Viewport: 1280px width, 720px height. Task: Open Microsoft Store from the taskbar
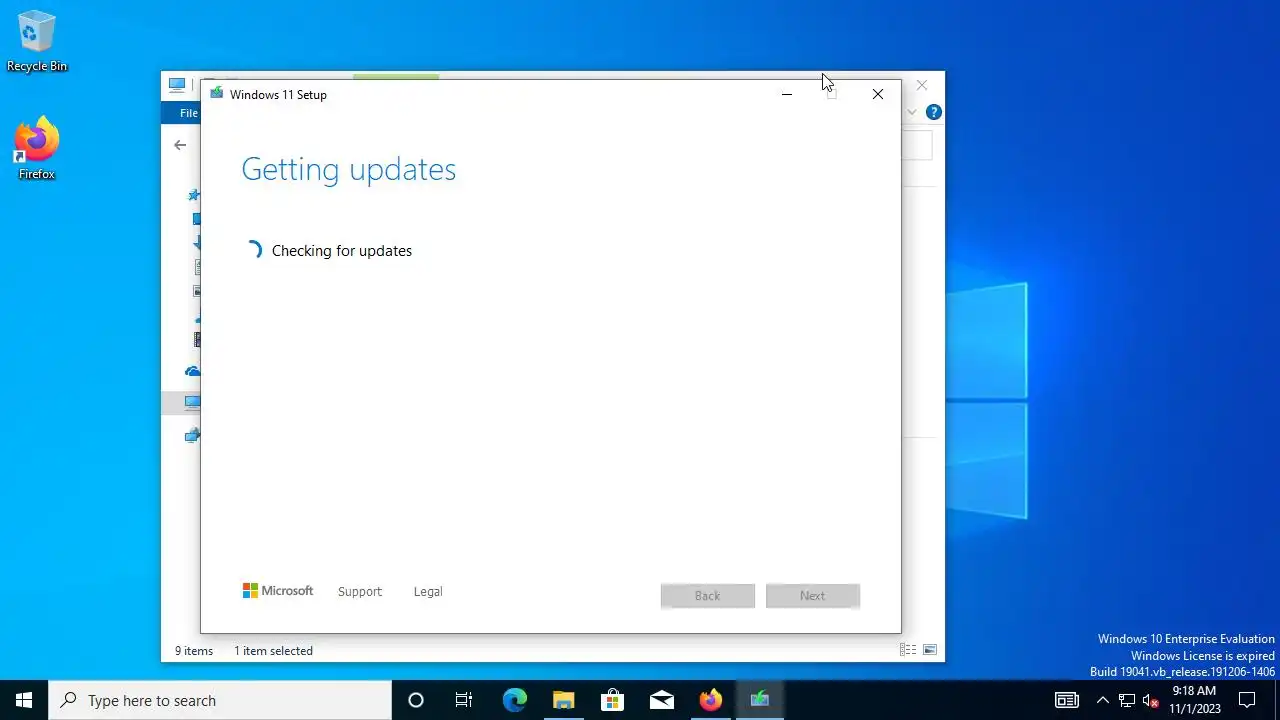click(x=612, y=700)
